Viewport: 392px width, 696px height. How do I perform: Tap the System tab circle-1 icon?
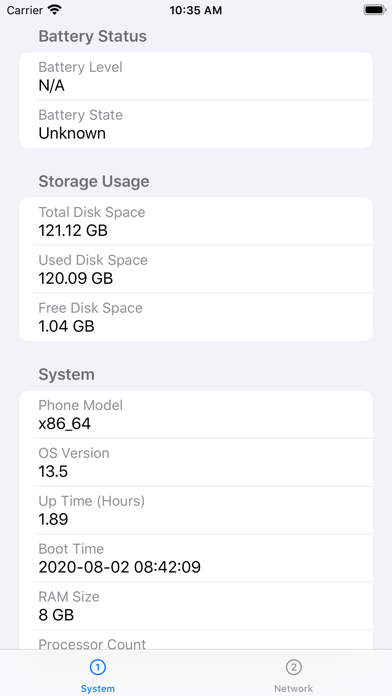pos(98,667)
